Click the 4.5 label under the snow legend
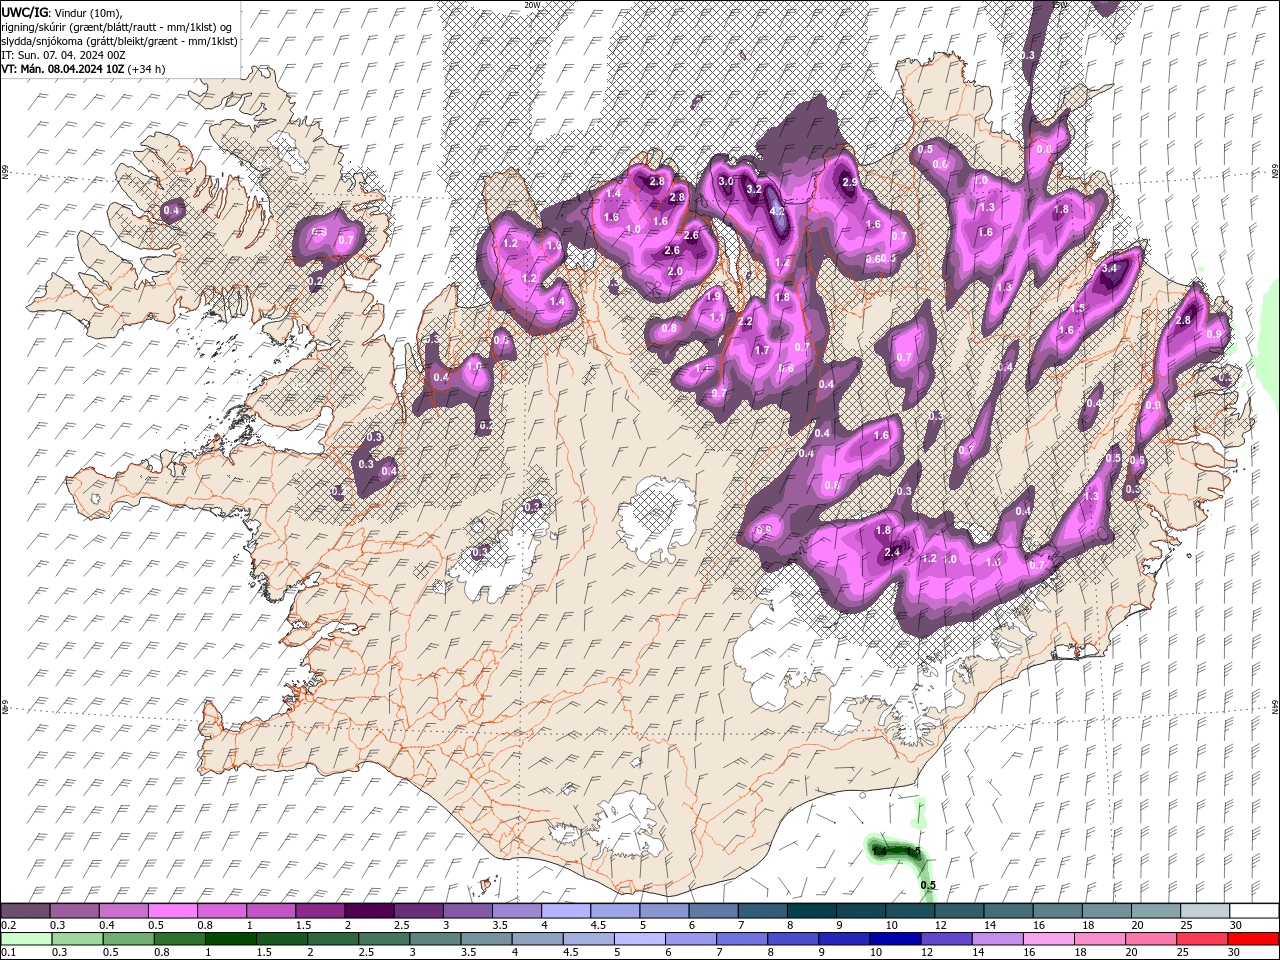The width and height of the screenshot is (1280, 960). pos(598,925)
